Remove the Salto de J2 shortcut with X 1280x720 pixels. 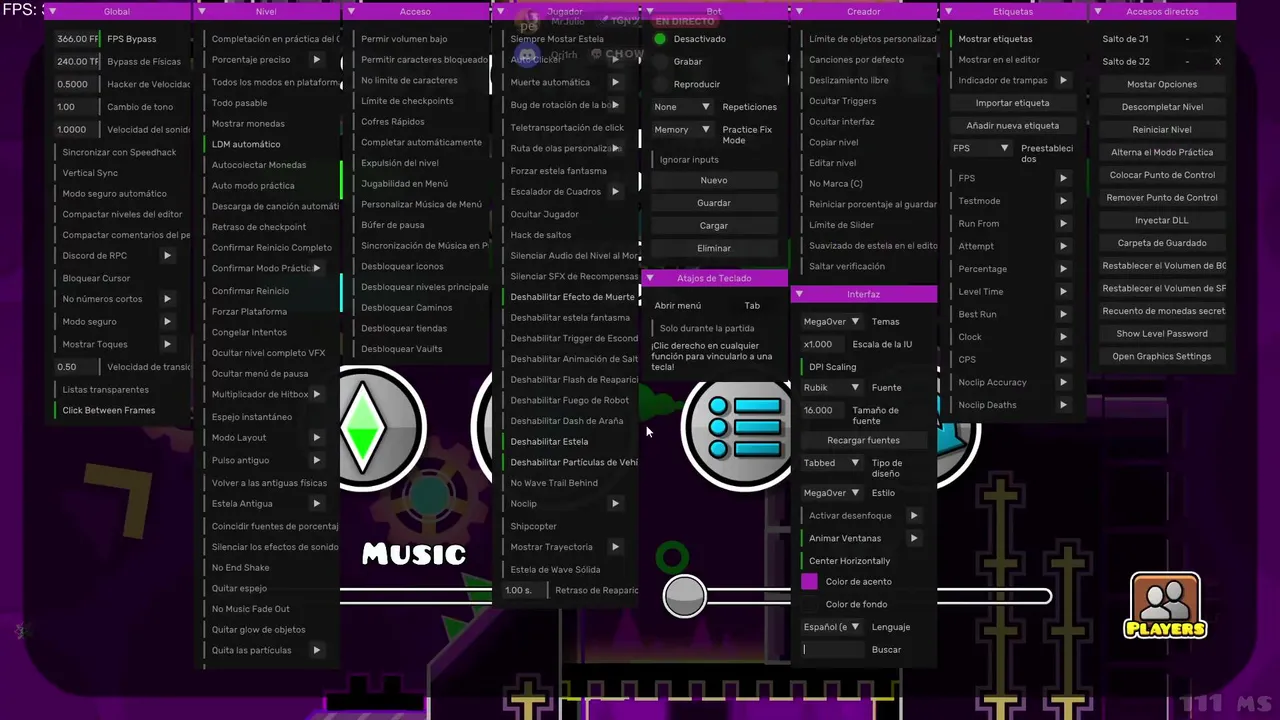[x=1218, y=62]
